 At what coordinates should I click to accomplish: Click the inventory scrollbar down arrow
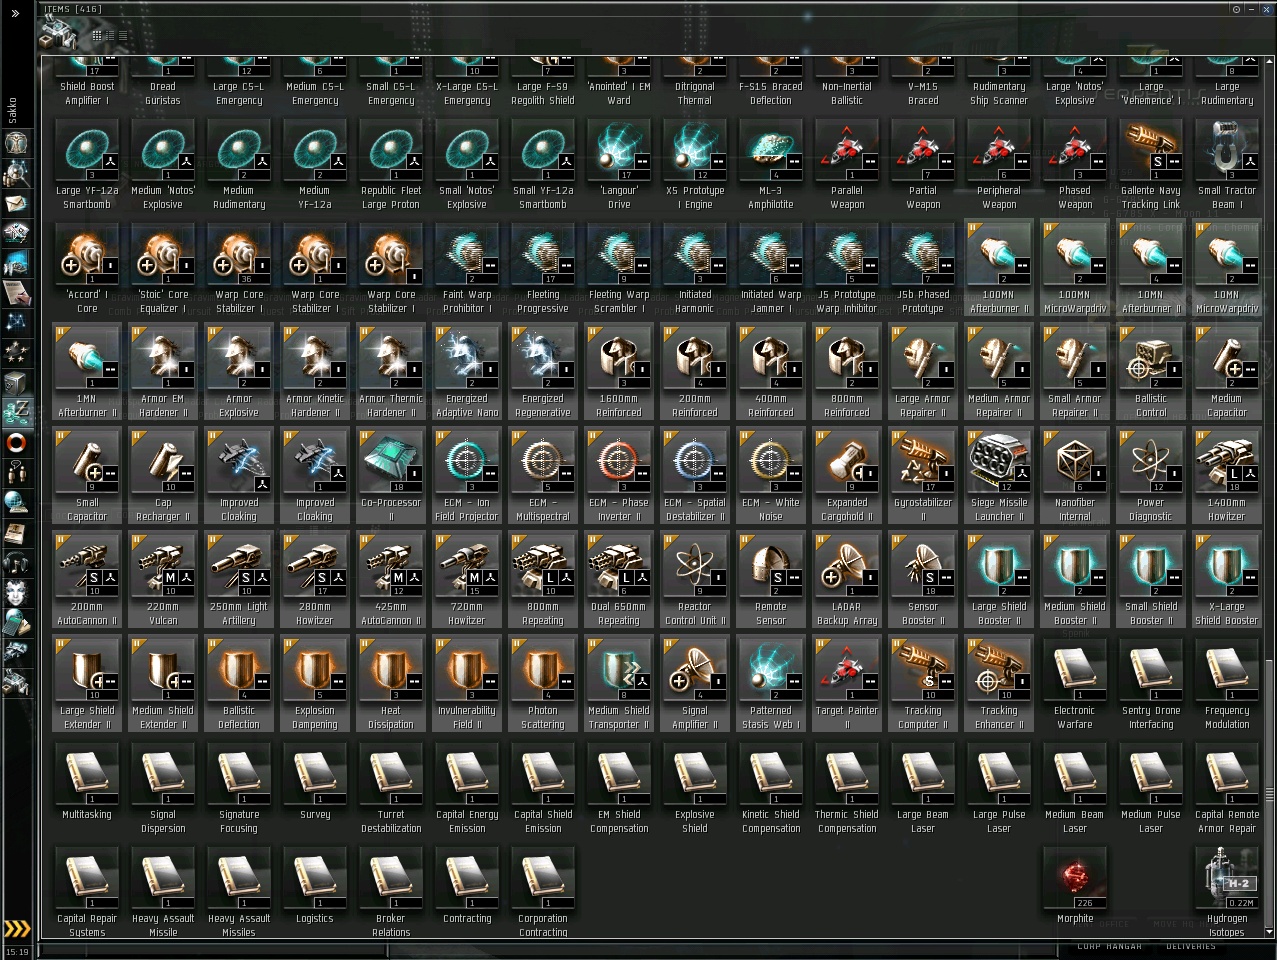pos(1269,932)
